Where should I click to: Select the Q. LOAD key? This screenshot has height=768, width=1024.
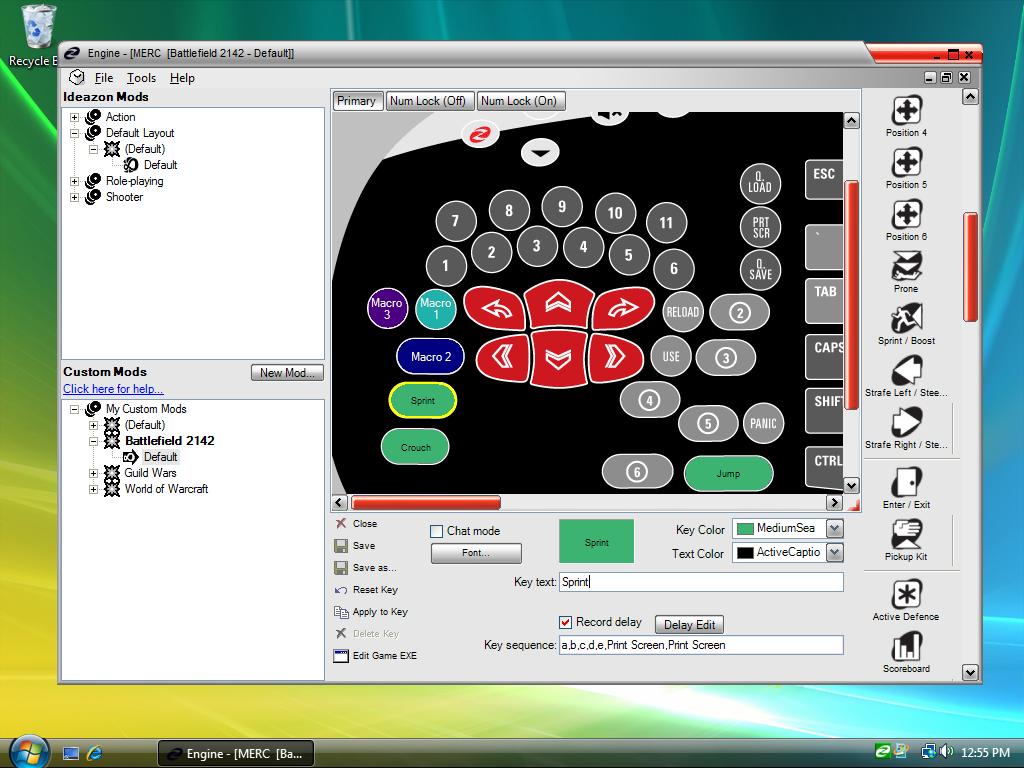click(761, 182)
